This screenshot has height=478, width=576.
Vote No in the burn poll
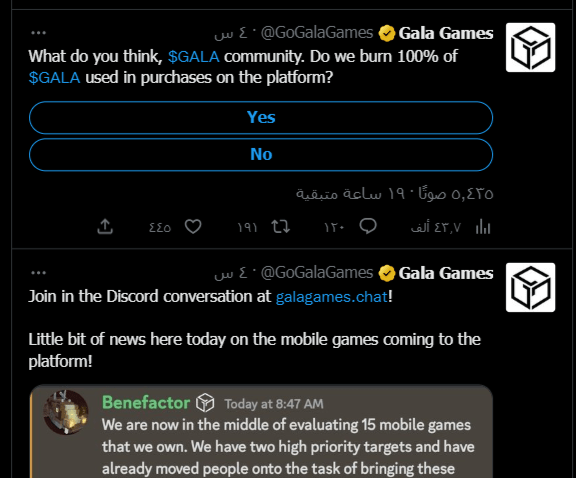(x=261, y=155)
